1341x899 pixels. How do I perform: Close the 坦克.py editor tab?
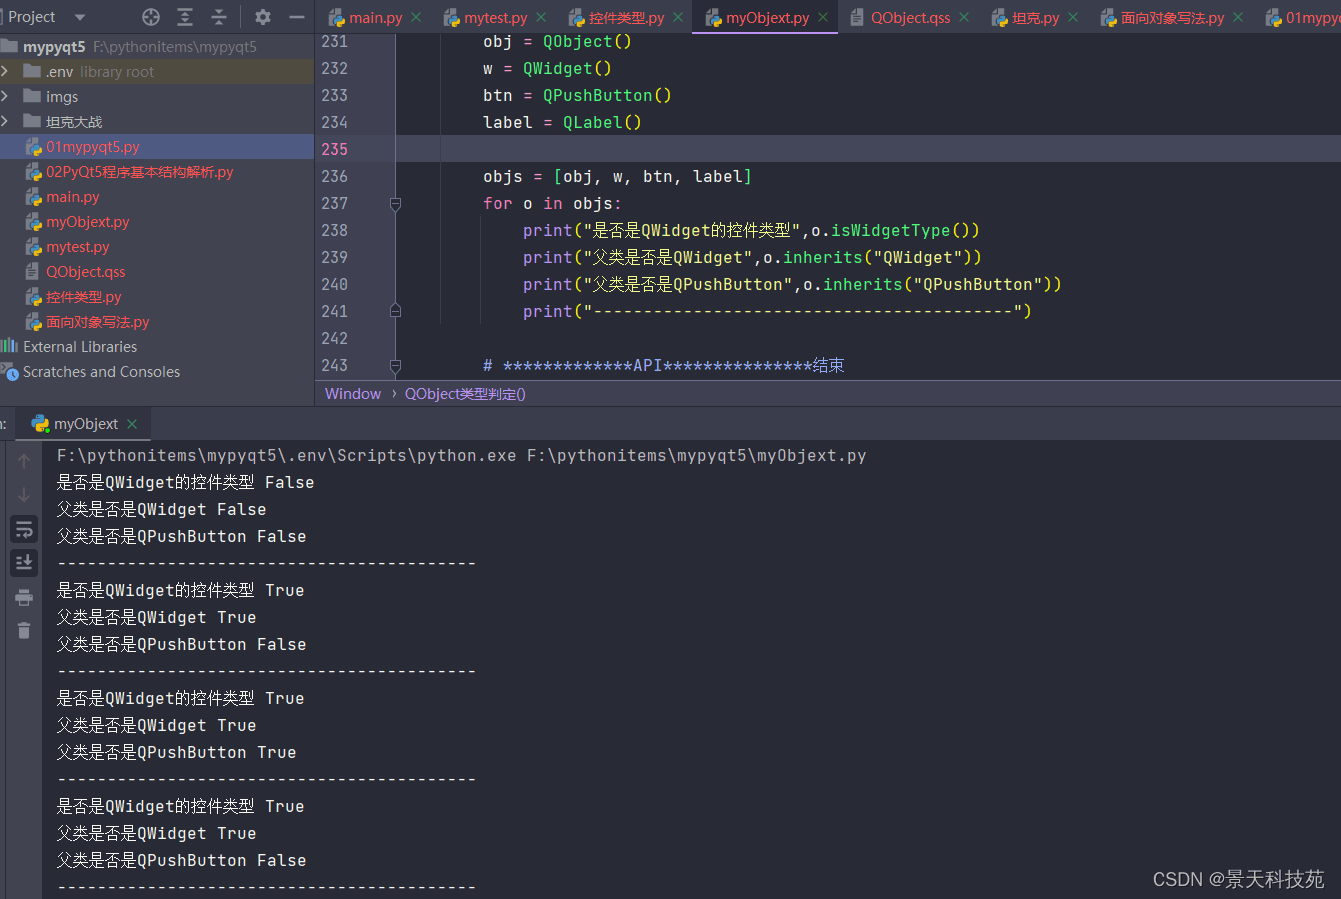[x=1073, y=17]
